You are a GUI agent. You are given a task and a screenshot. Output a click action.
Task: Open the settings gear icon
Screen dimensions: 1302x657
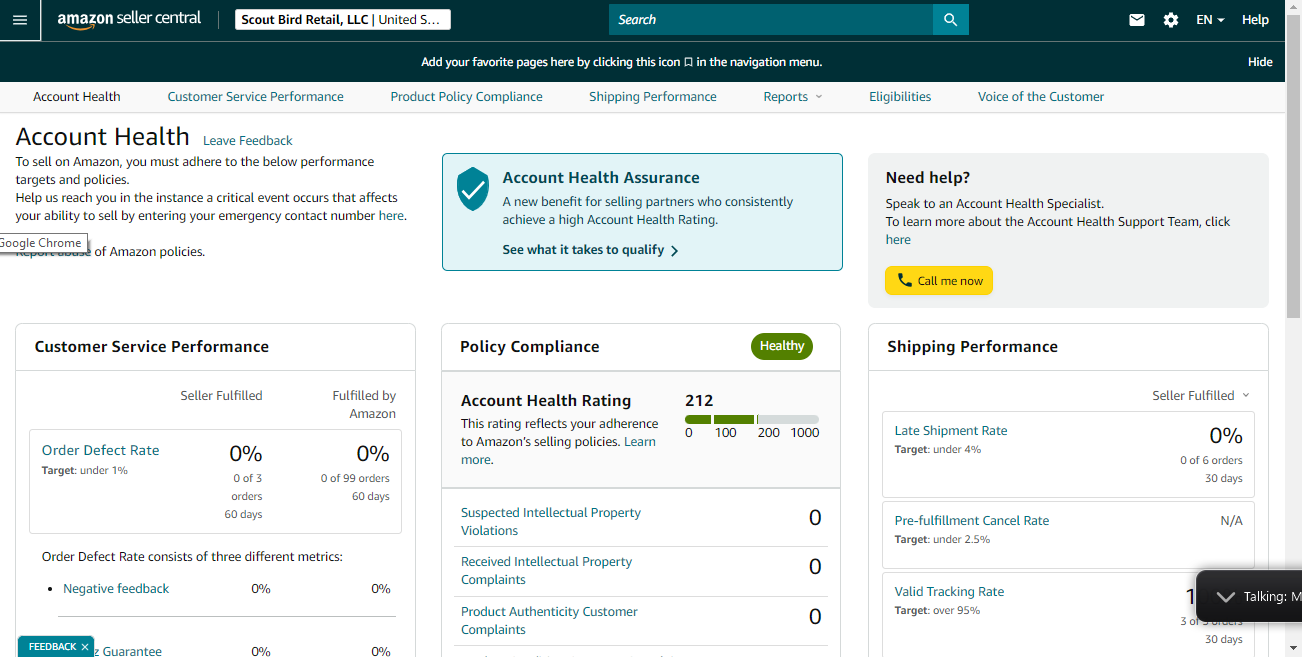point(1171,20)
